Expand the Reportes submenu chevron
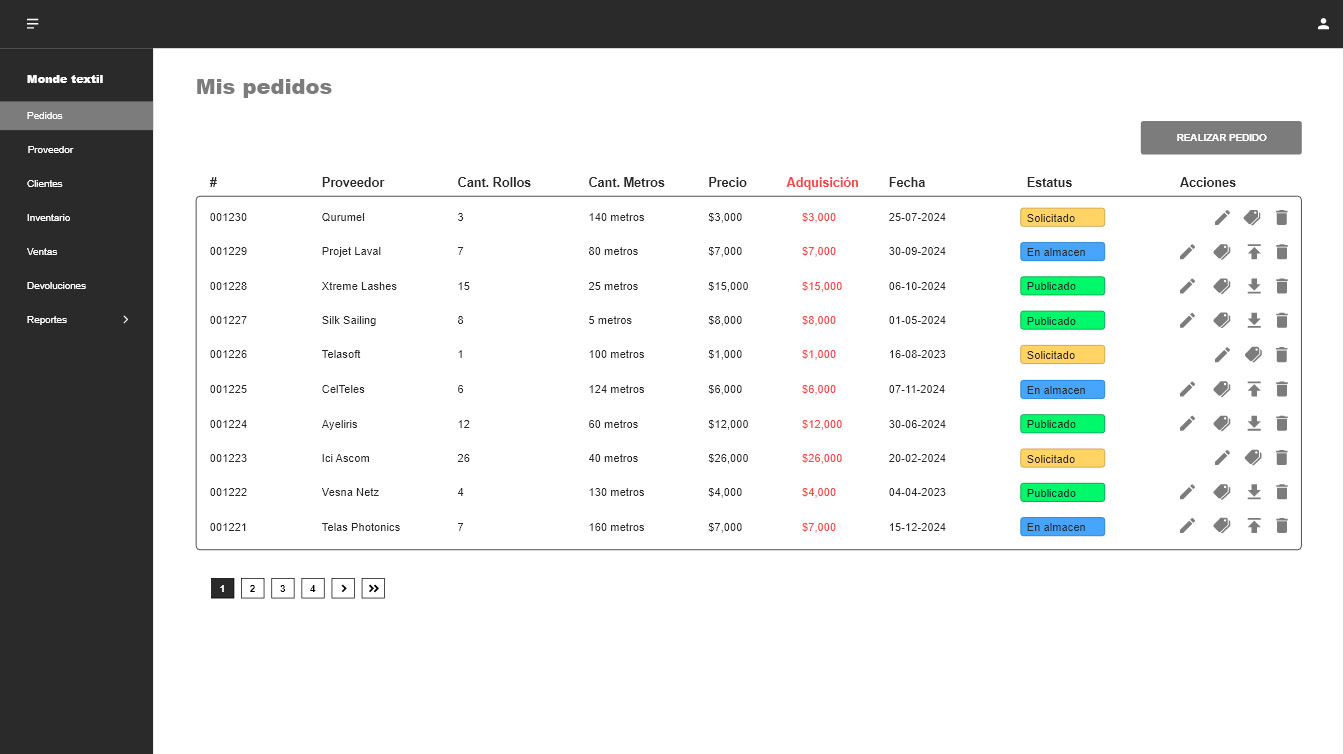The height and width of the screenshot is (754, 1344). 125,320
